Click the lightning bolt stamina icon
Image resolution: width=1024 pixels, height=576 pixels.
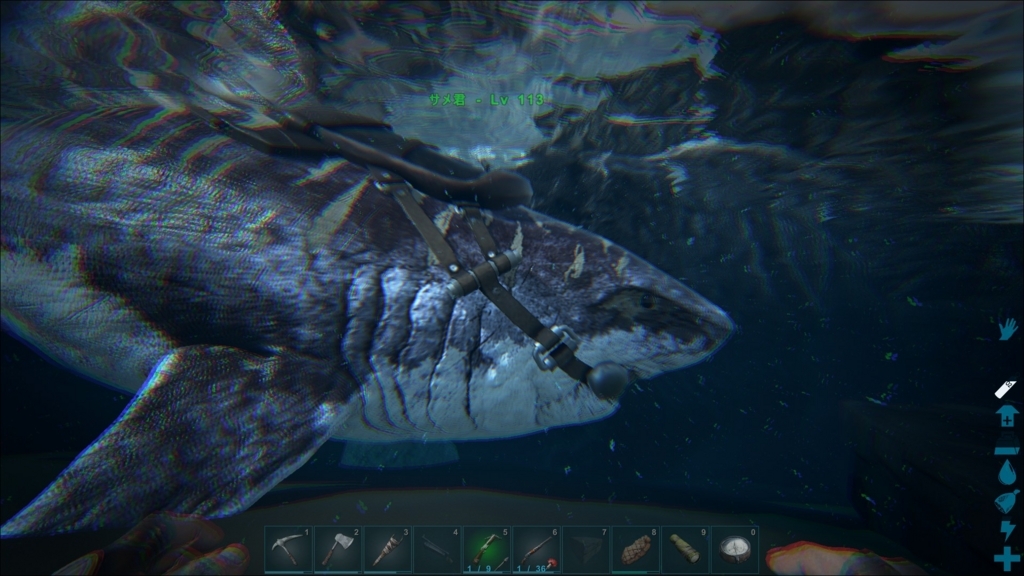coord(1008,530)
